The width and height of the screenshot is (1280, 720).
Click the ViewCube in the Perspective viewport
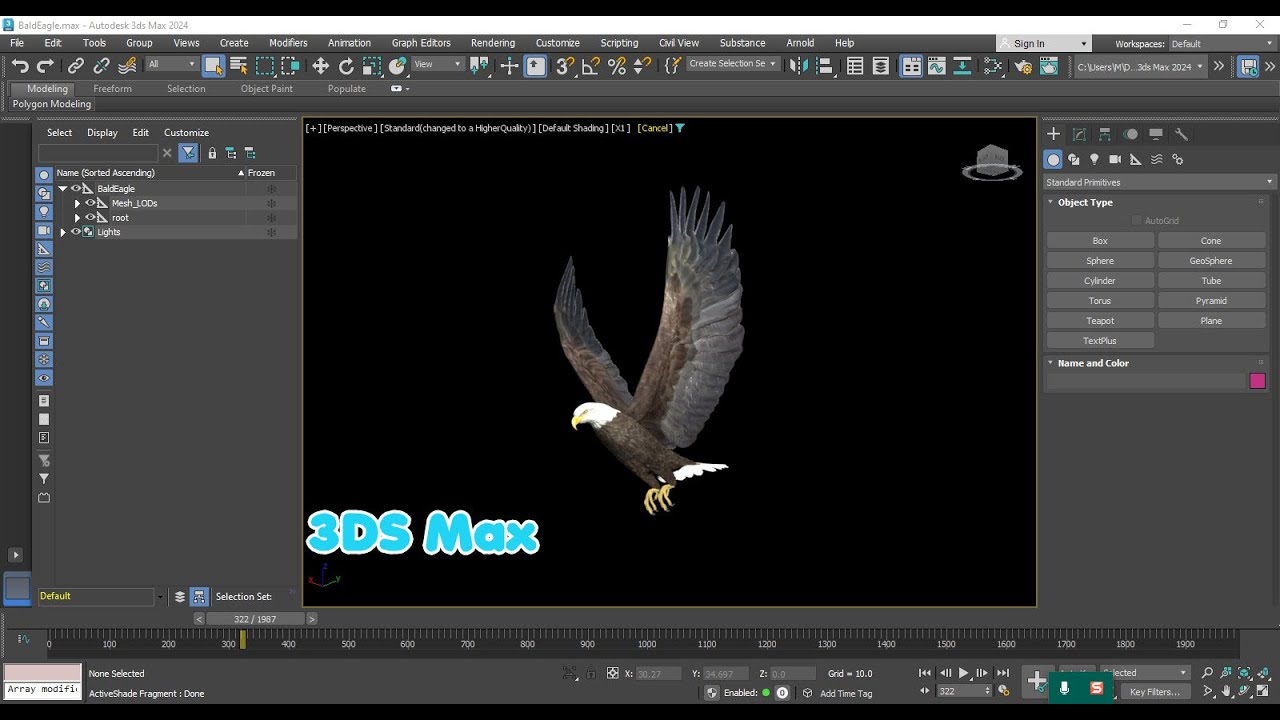click(992, 163)
